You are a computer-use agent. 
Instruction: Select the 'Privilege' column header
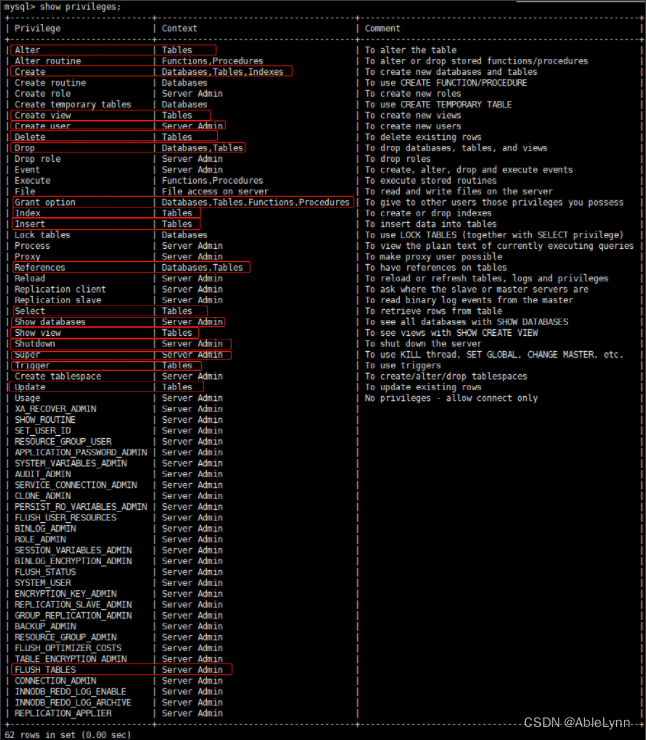[x=37, y=28]
